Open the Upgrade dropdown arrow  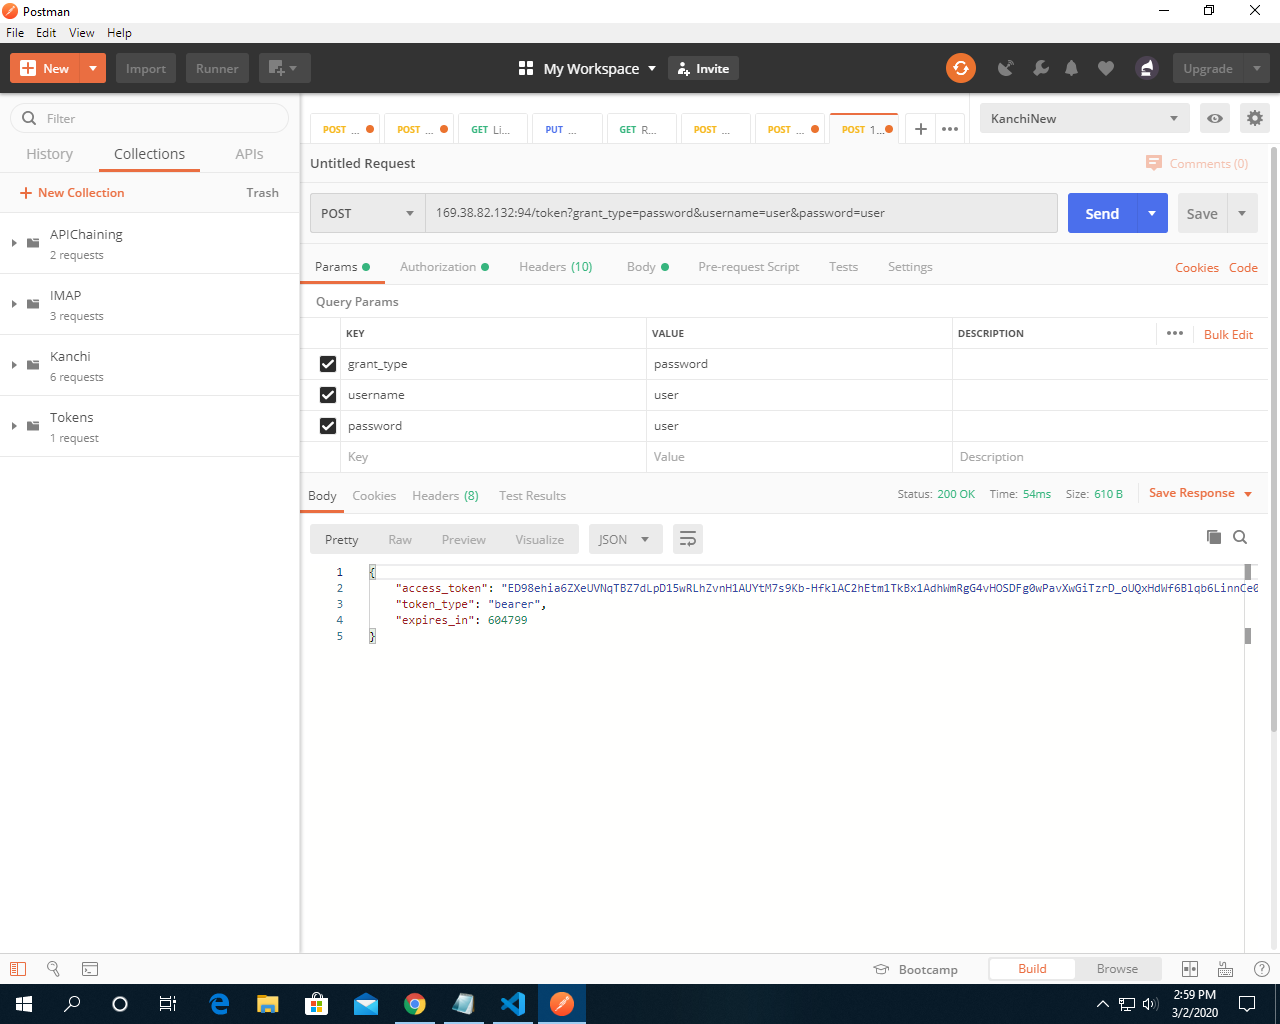tap(1256, 68)
